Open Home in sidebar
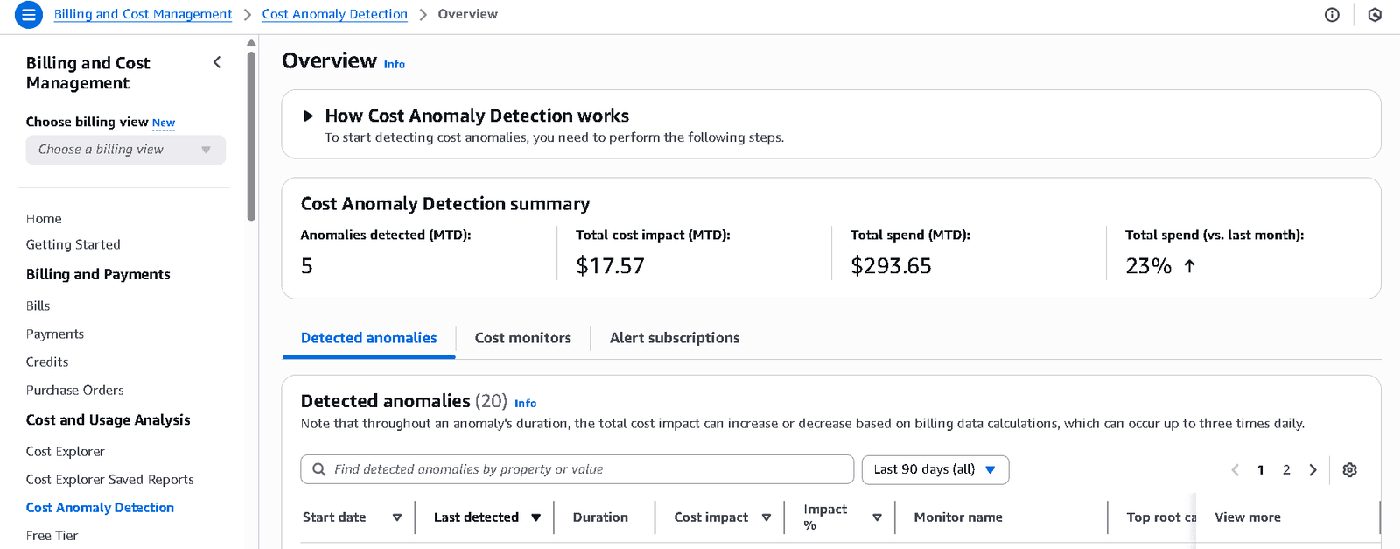 (x=44, y=218)
